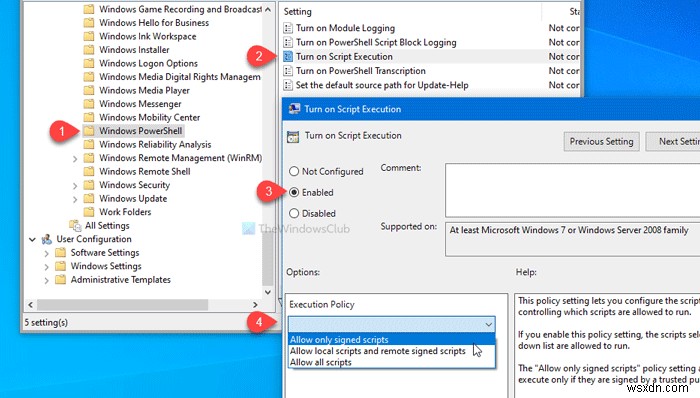
Task: Select the All Settings tree item
Action: [x=107, y=225]
